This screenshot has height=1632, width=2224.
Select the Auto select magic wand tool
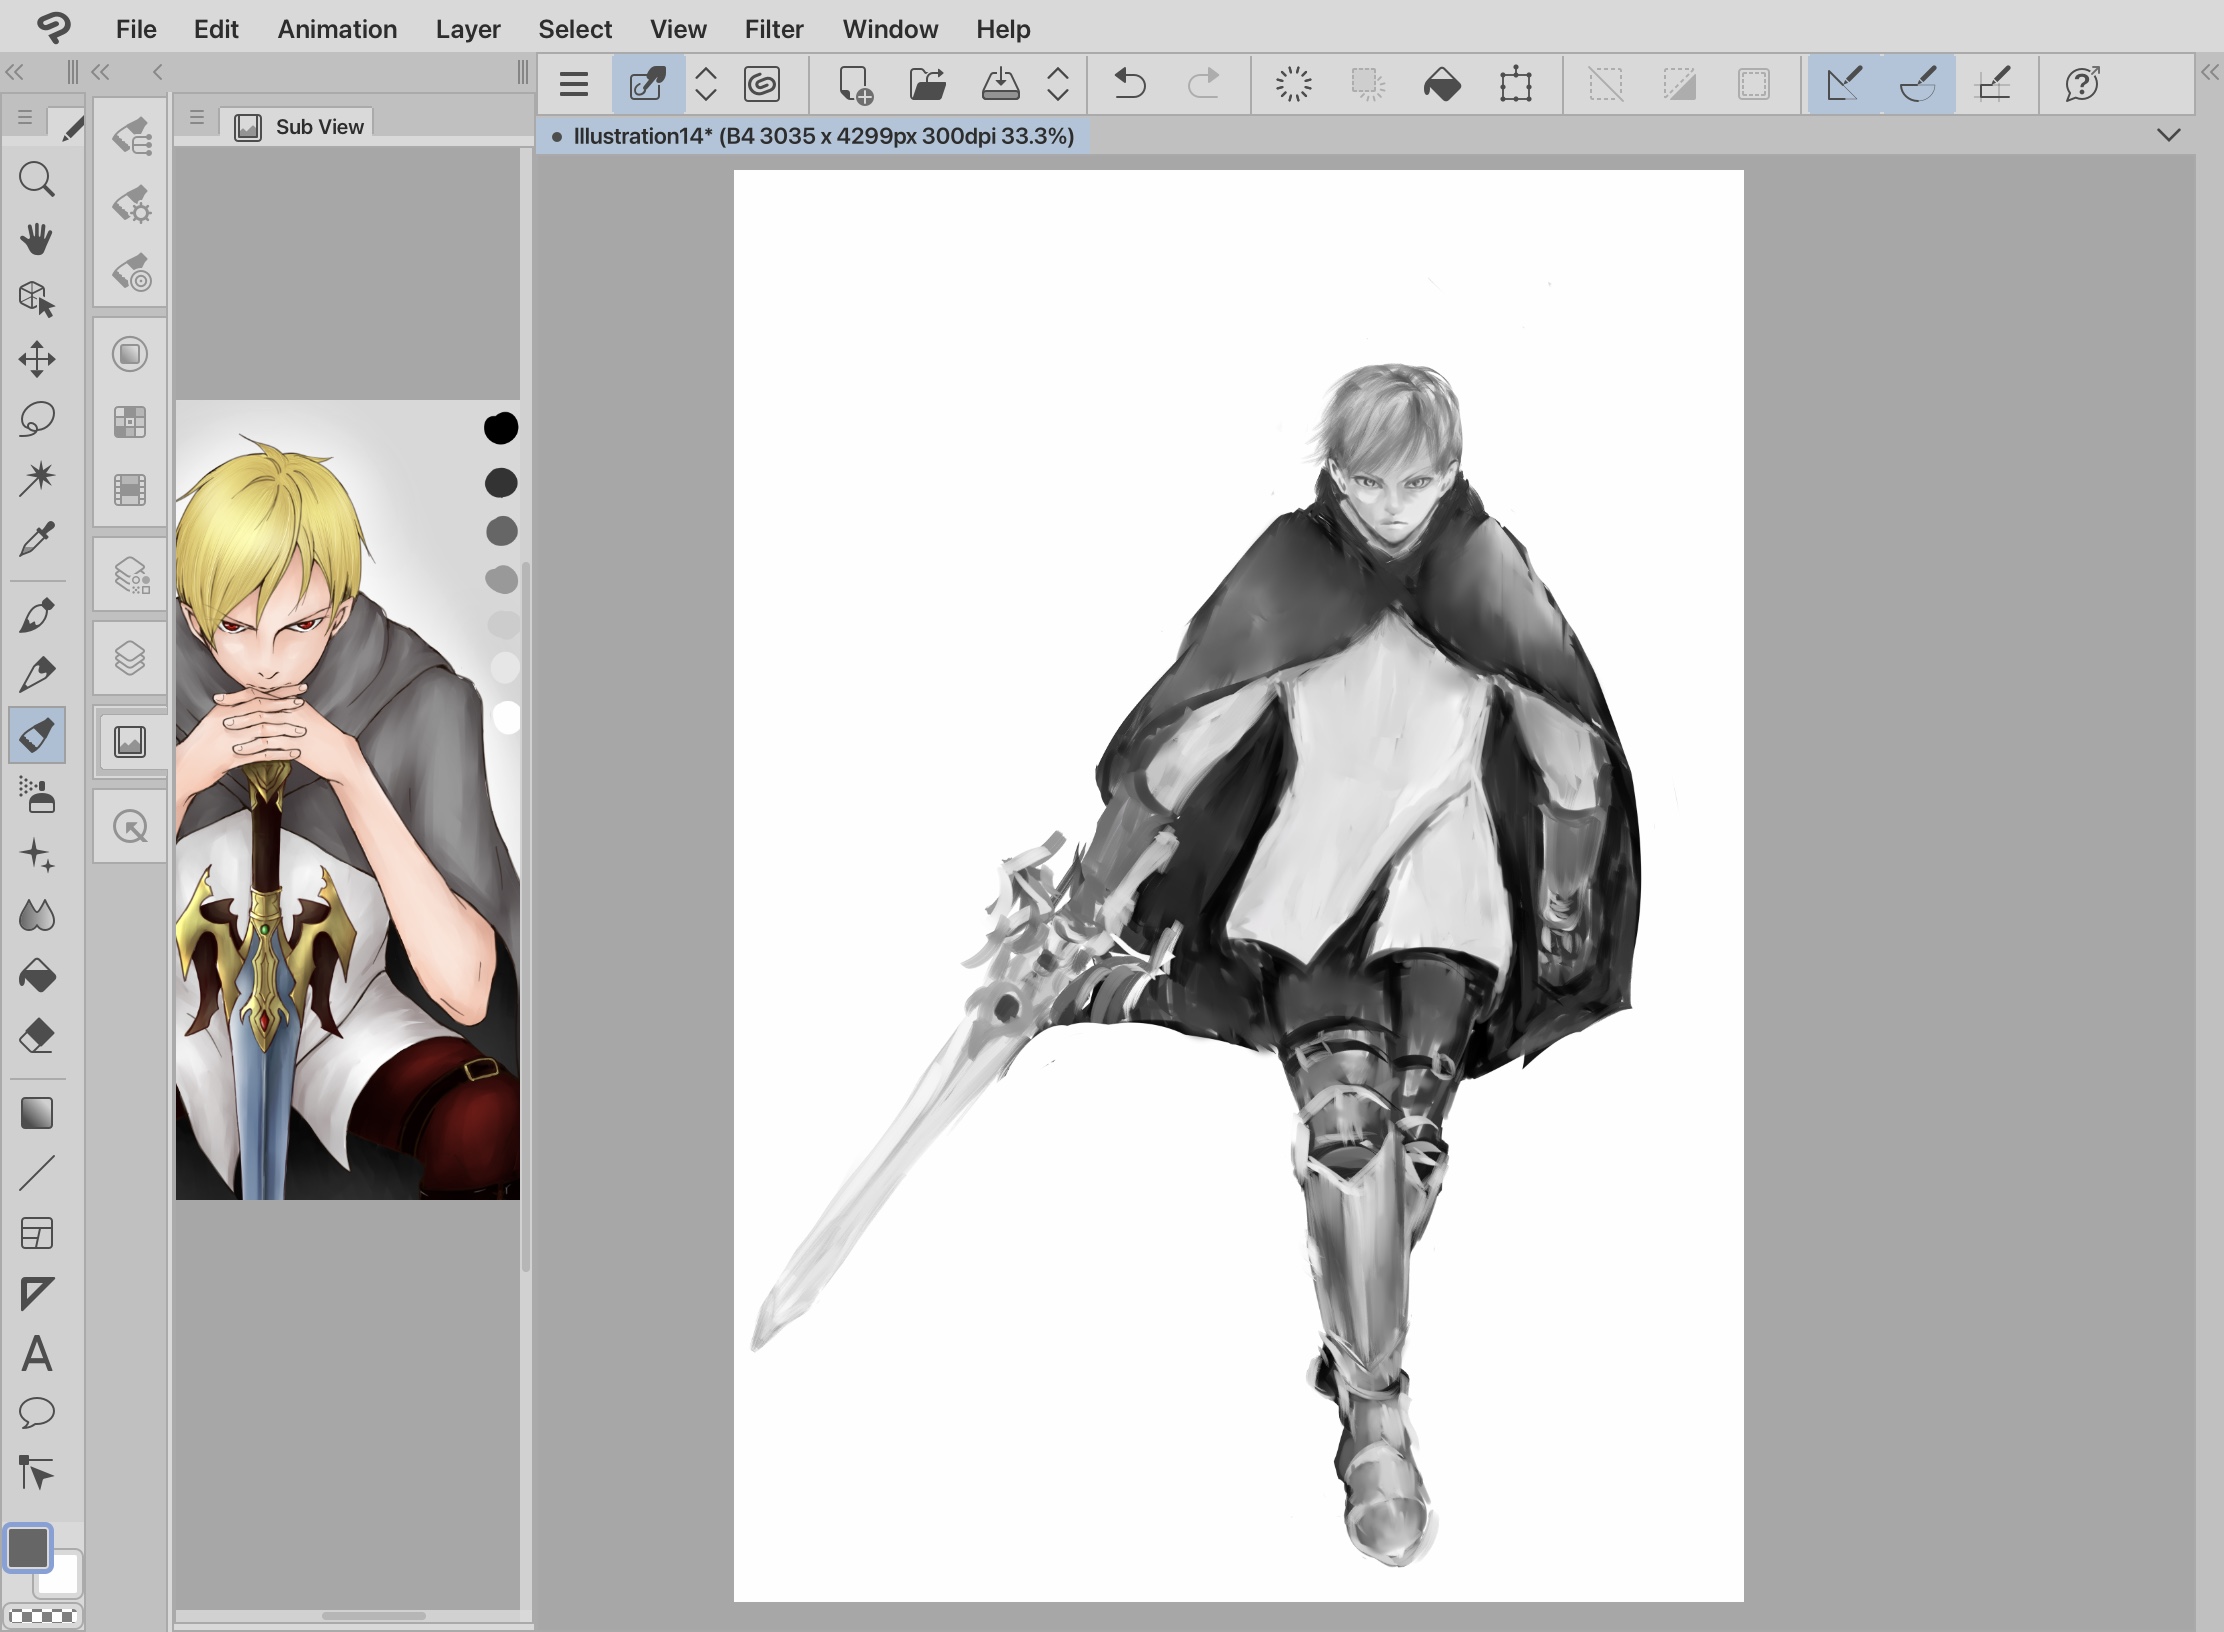tap(37, 479)
